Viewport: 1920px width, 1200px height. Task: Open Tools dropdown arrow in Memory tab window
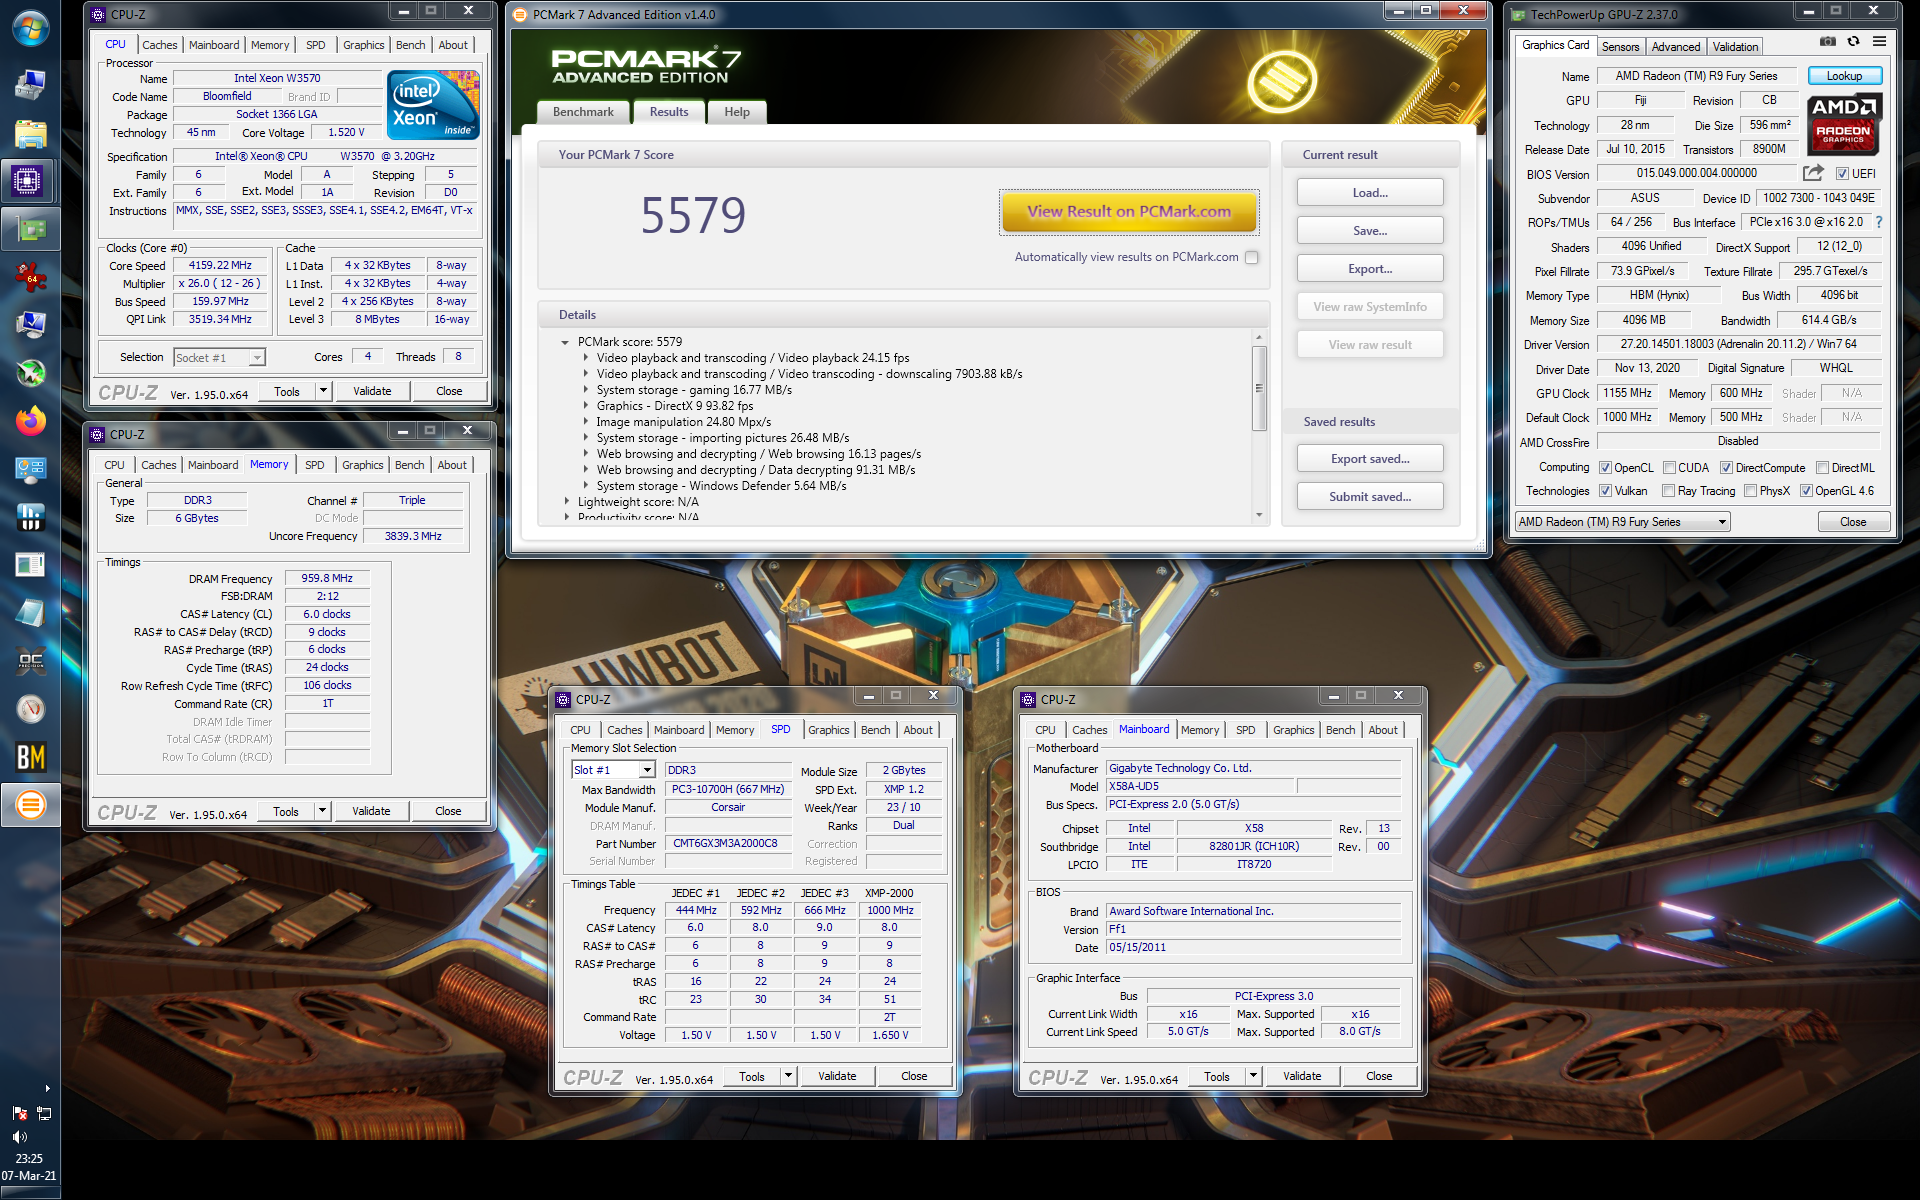tap(322, 811)
